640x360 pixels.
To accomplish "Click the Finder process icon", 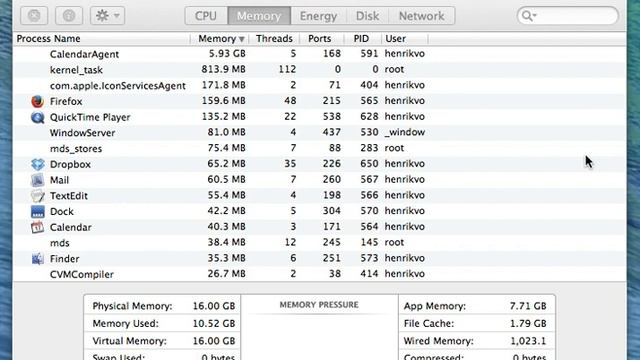I will tap(38, 259).
